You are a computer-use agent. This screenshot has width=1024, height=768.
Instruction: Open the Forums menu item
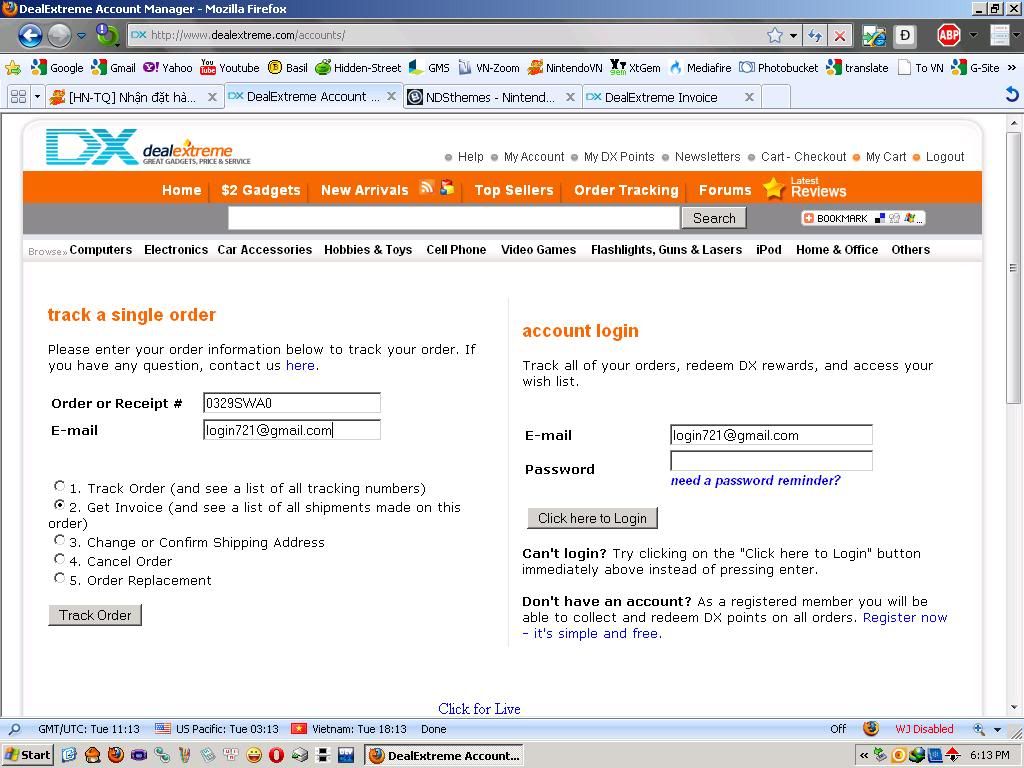coord(725,190)
